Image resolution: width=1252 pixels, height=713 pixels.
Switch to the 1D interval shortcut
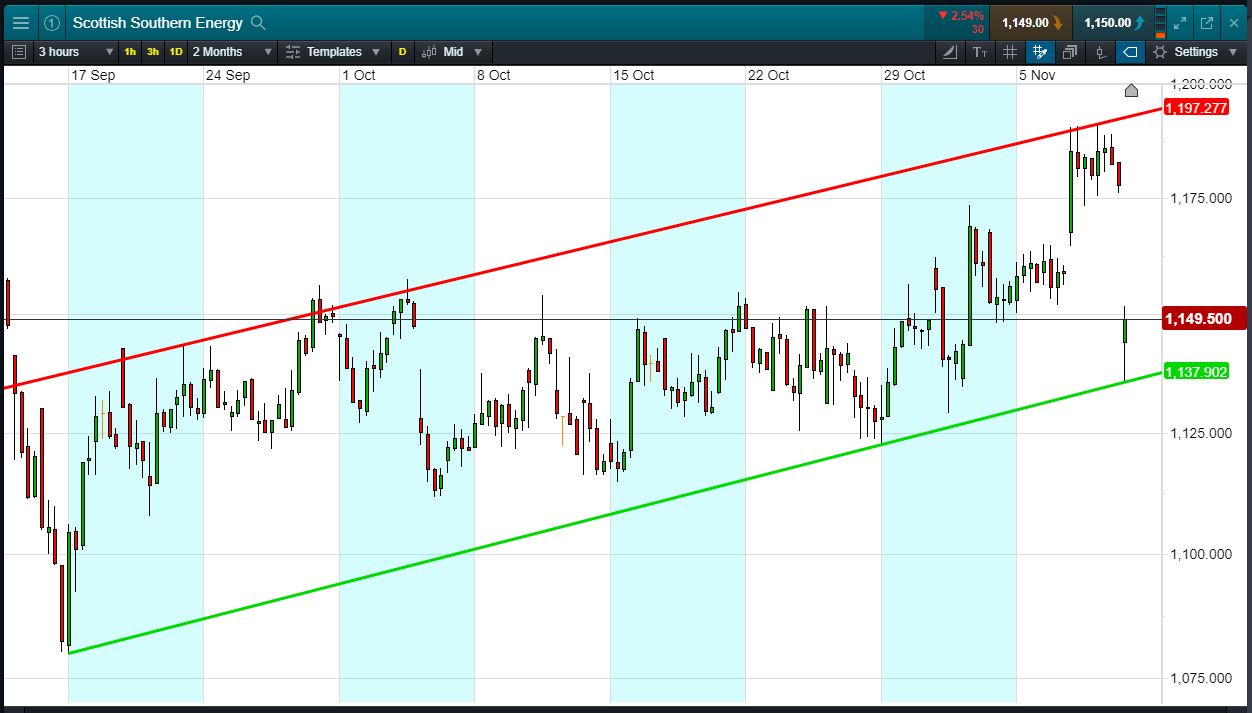(176, 52)
